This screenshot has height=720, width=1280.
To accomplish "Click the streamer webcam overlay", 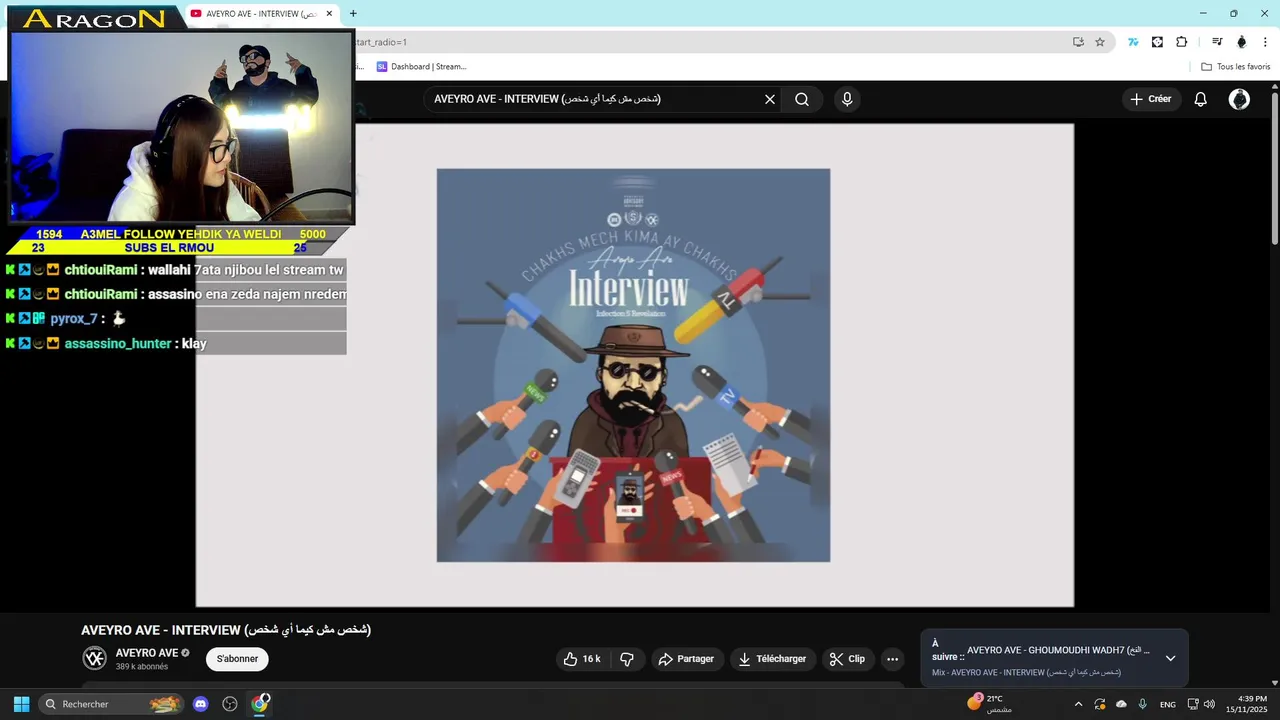I will [x=182, y=126].
